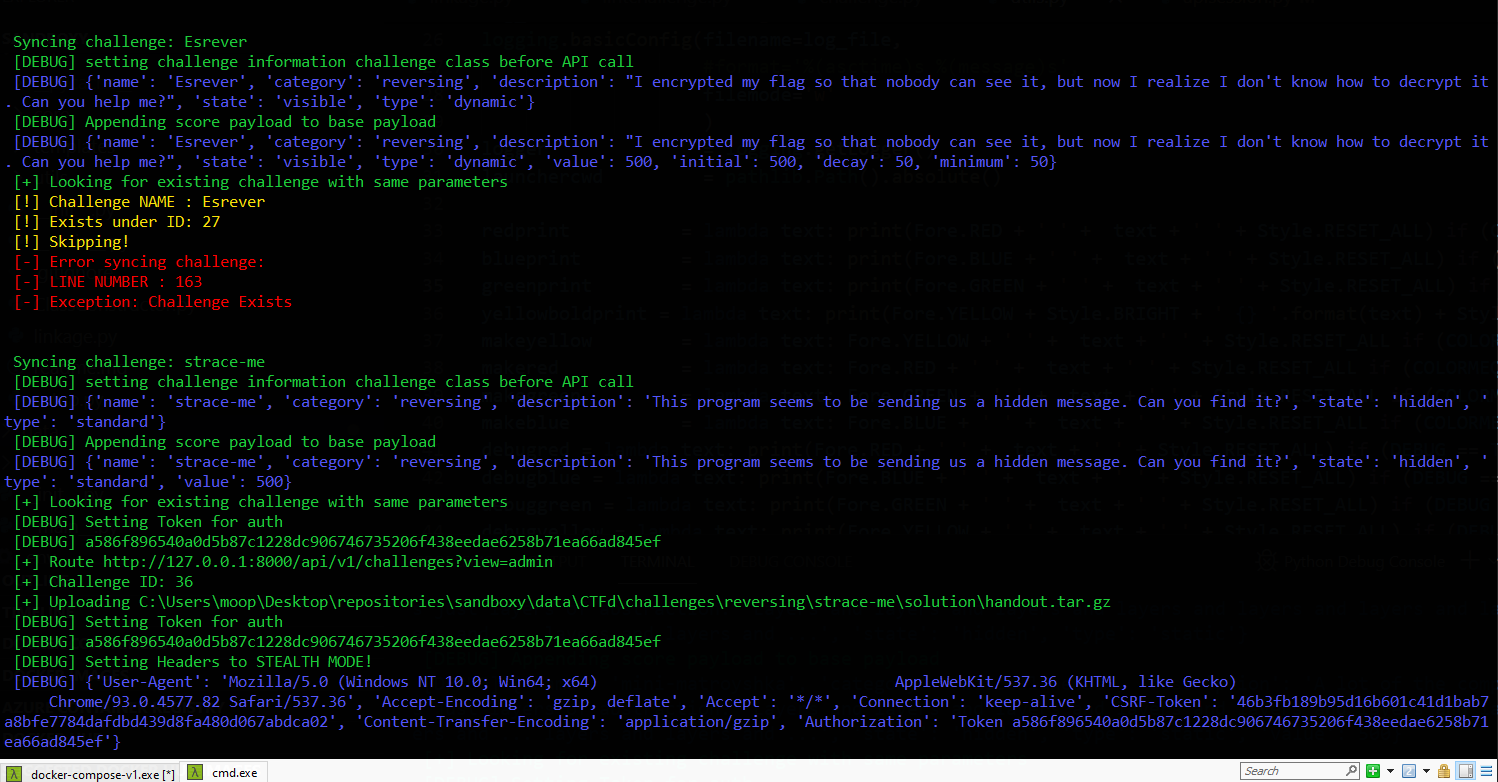Image resolution: width=1498 pixels, height=782 pixels.
Task: Click the 'Challenge ID: 36' line
Action: pyautogui.click(x=103, y=582)
